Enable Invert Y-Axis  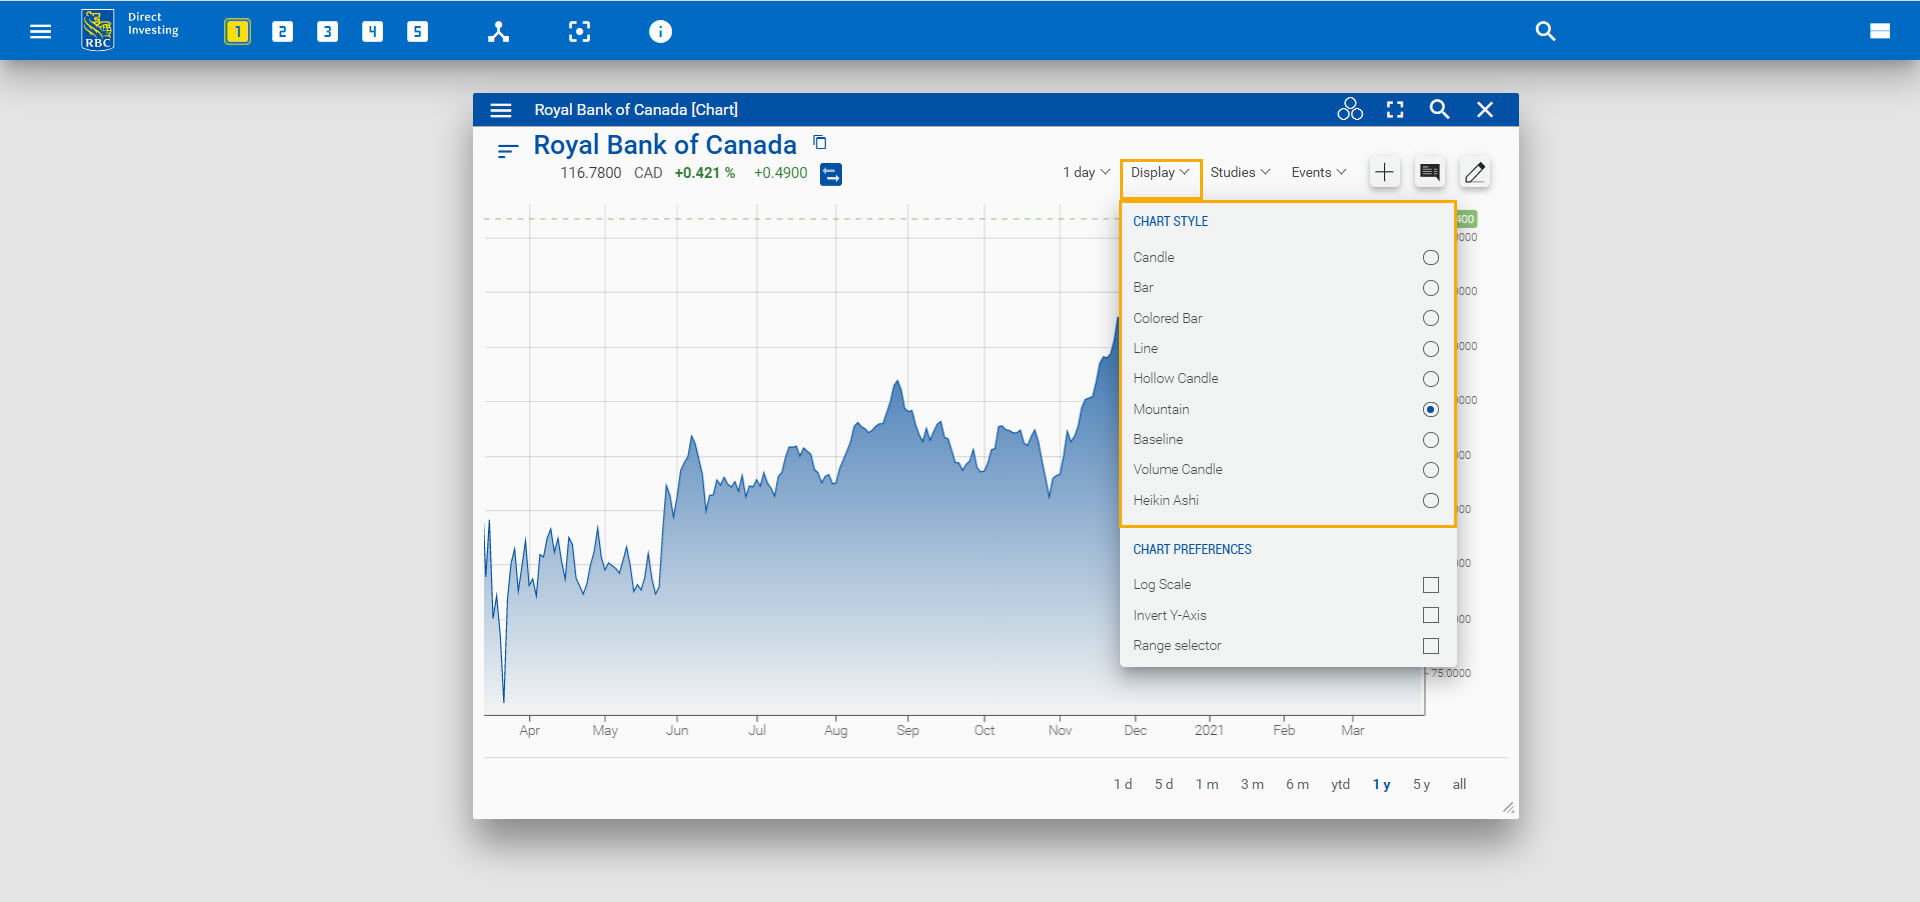pyautogui.click(x=1430, y=615)
